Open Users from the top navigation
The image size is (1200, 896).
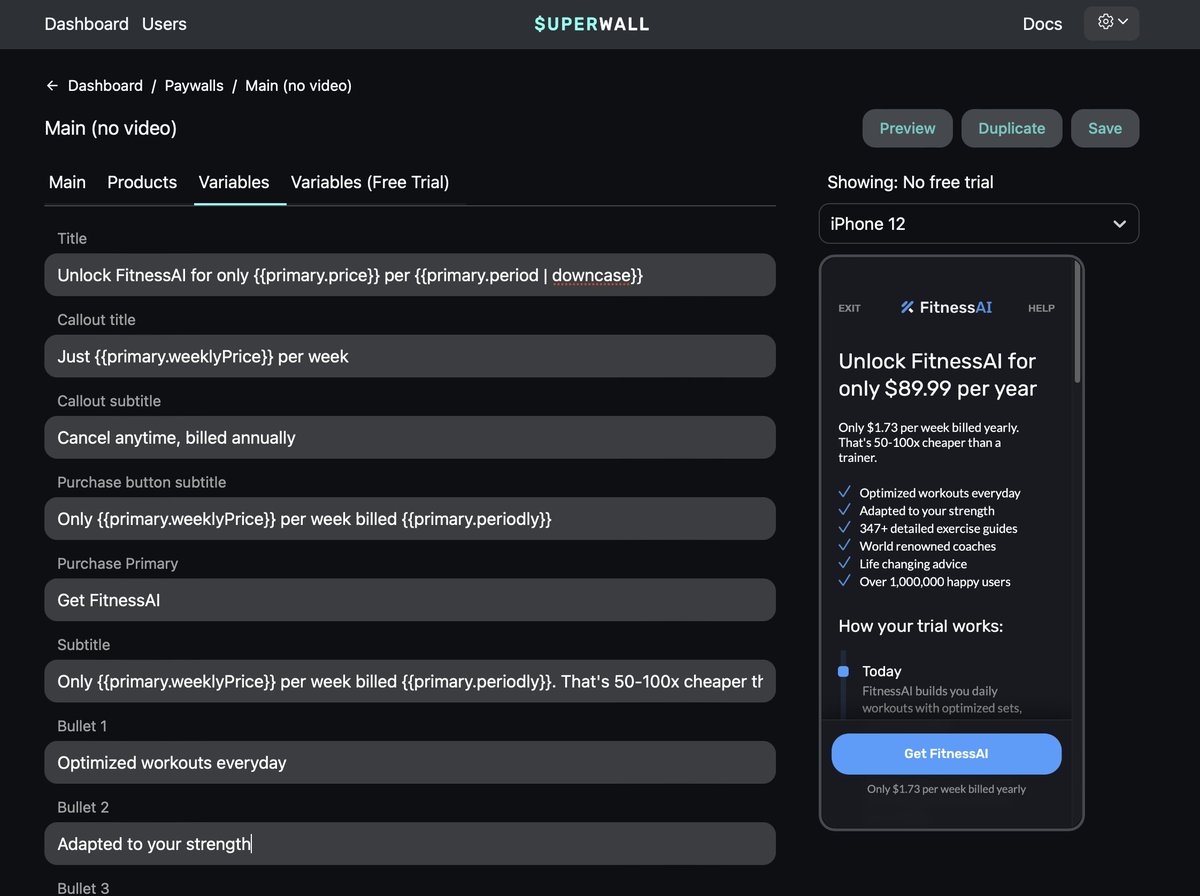[x=163, y=24]
